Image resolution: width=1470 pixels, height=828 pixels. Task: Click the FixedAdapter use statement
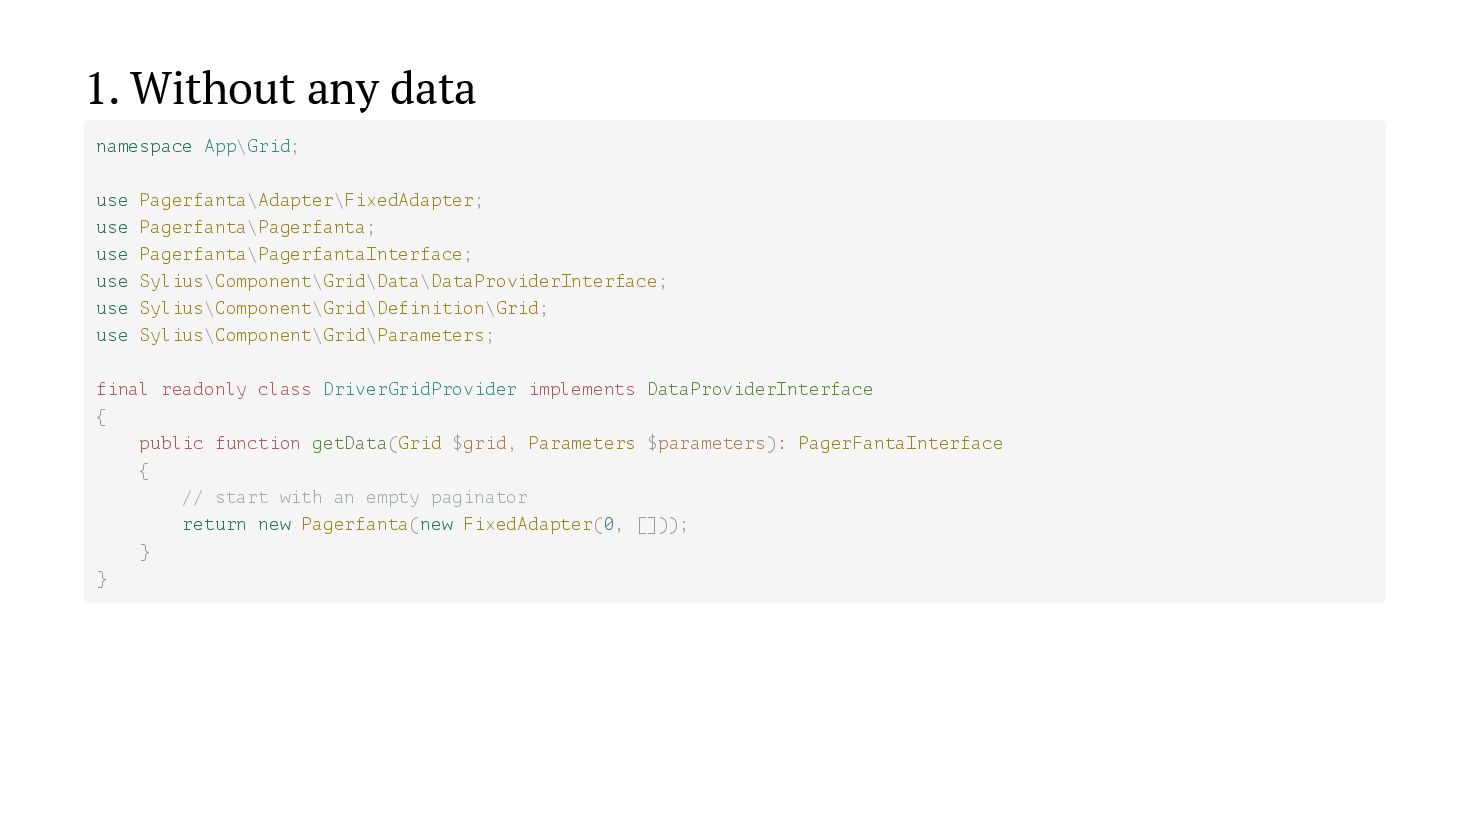(x=289, y=200)
